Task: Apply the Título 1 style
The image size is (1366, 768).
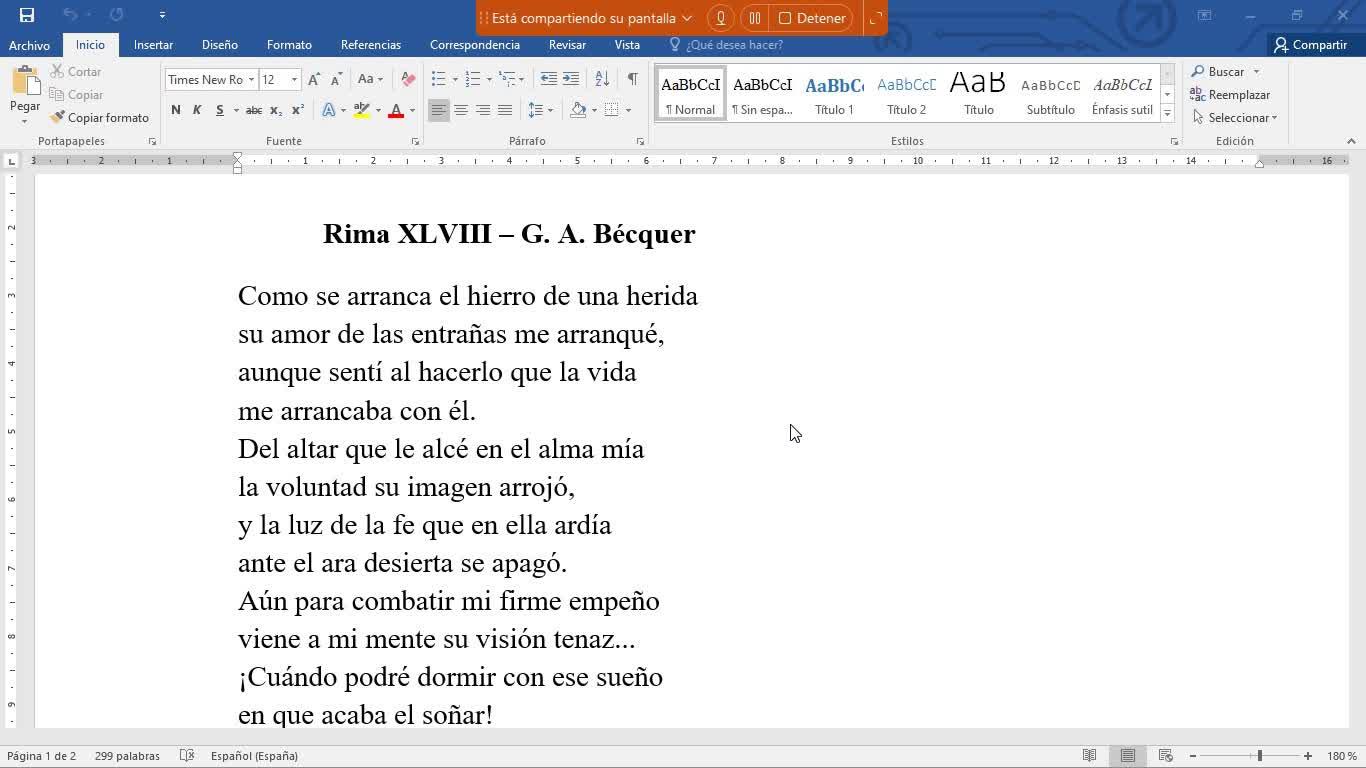Action: (x=834, y=95)
